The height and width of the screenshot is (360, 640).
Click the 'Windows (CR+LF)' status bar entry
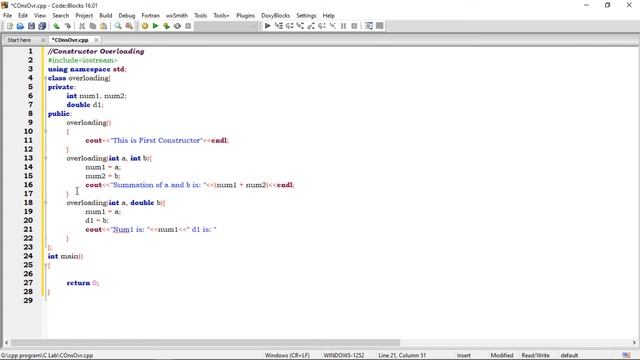click(287, 356)
